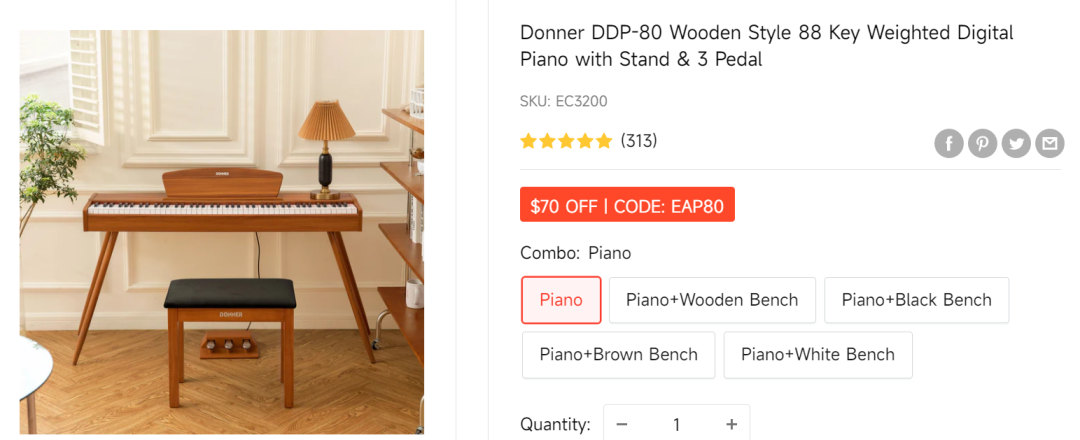
Task: Choose the Piano+Black Bench combo
Action: point(916,300)
